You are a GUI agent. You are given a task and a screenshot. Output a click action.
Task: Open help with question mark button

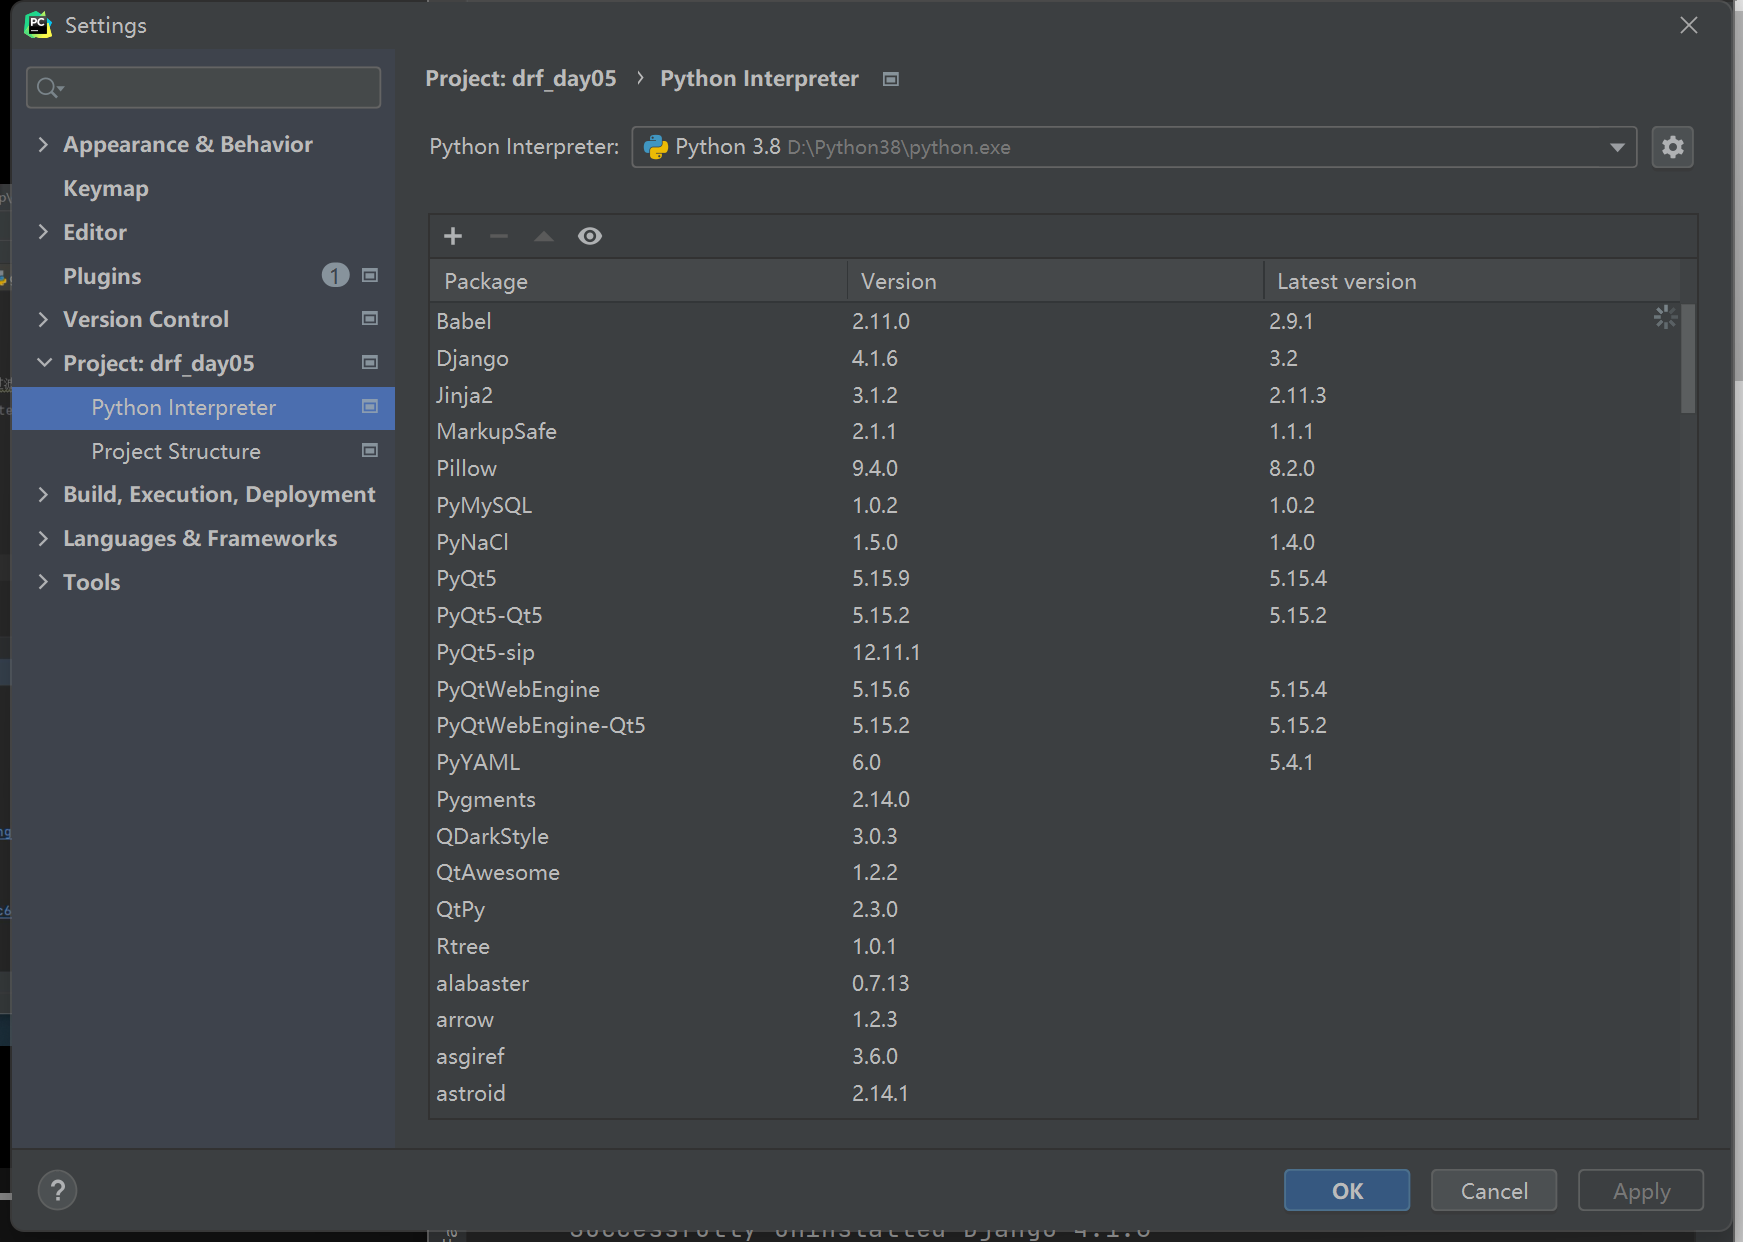(58, 1190)
